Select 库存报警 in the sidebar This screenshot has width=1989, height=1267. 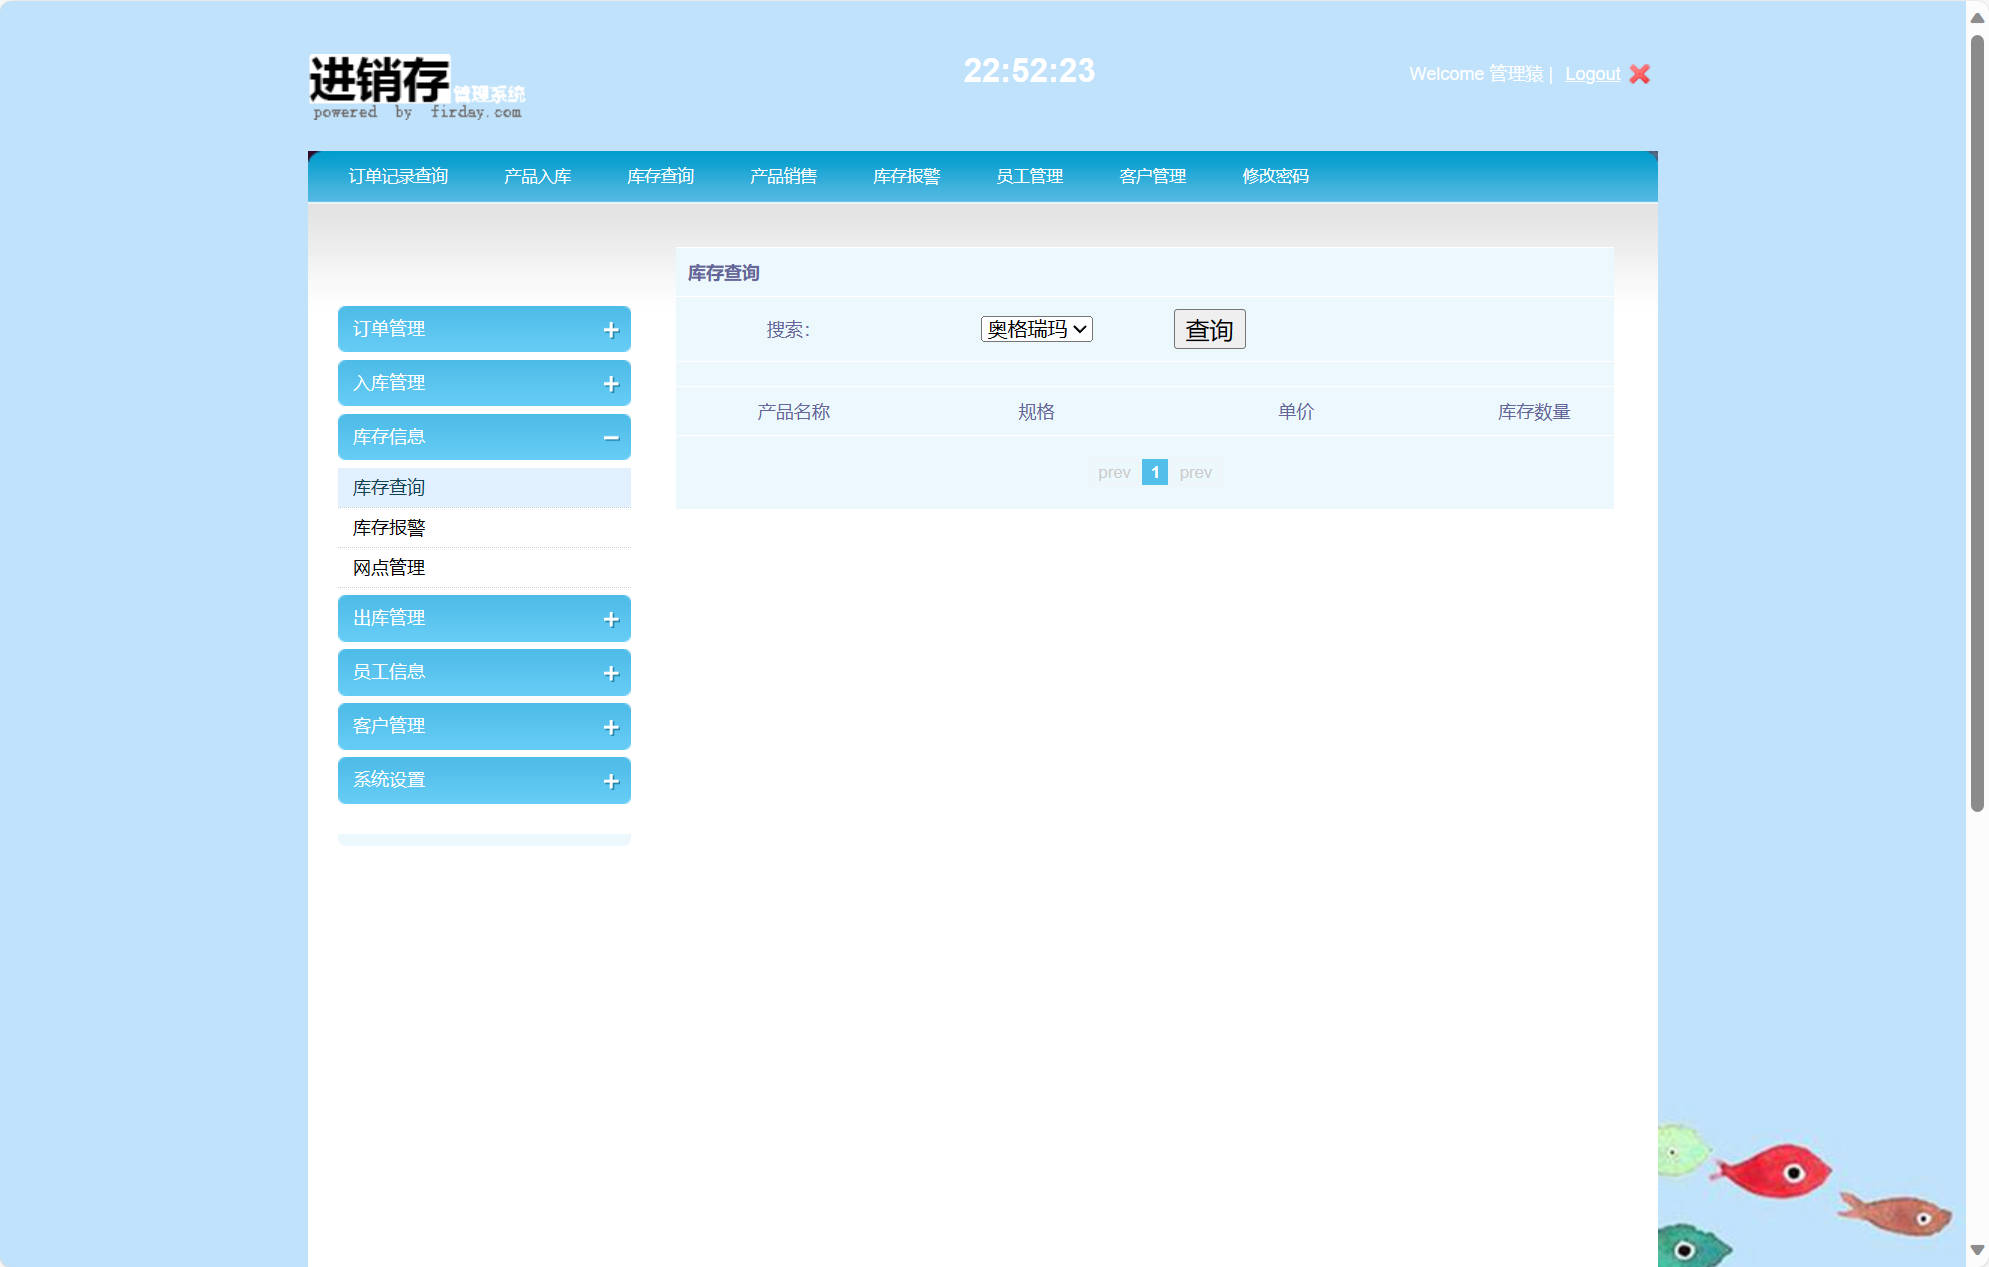coord(388,527)
